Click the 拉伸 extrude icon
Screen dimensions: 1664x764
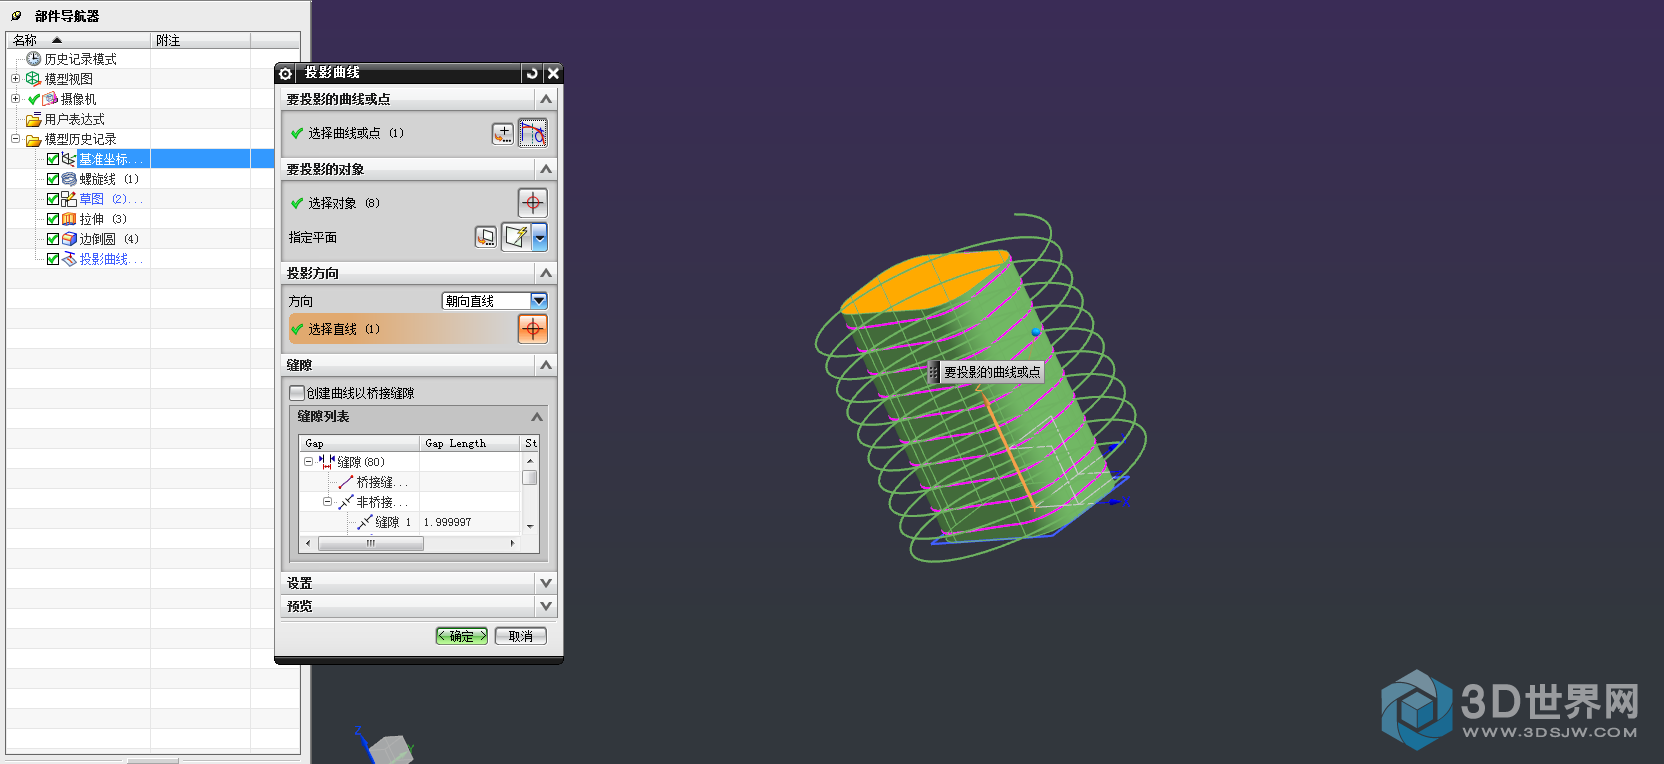69,219
